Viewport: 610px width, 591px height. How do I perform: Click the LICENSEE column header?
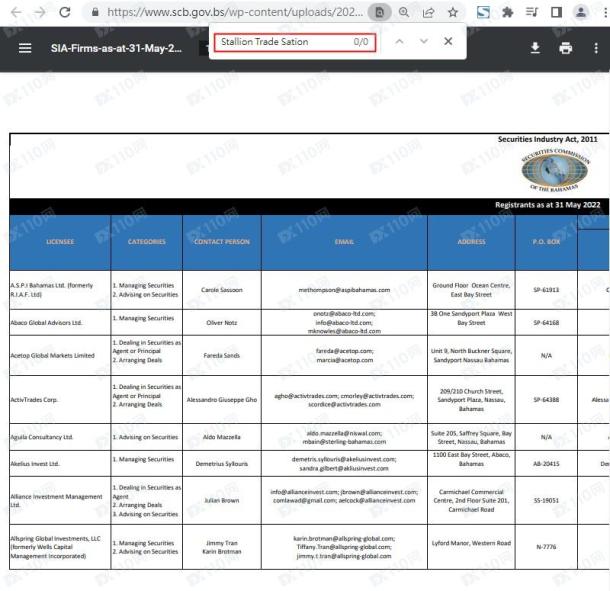click(x=60, y=242)
